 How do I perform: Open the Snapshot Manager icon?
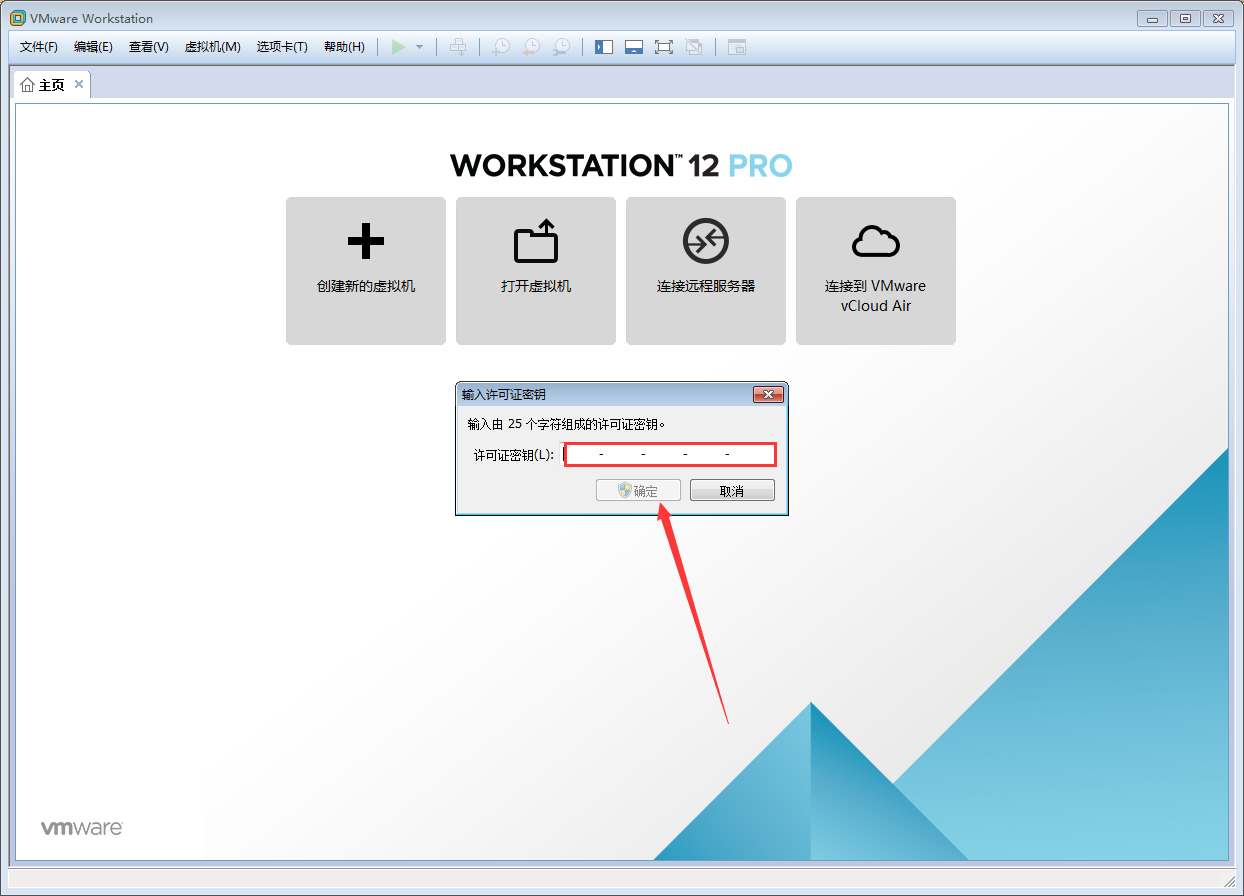(x=561, y=46)
